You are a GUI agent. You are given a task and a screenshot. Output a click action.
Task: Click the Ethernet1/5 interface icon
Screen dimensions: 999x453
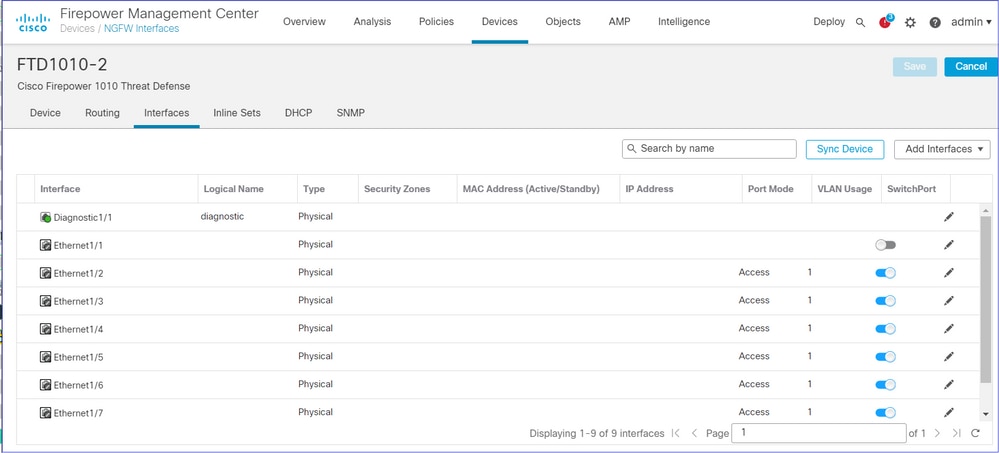click(45, 357)
